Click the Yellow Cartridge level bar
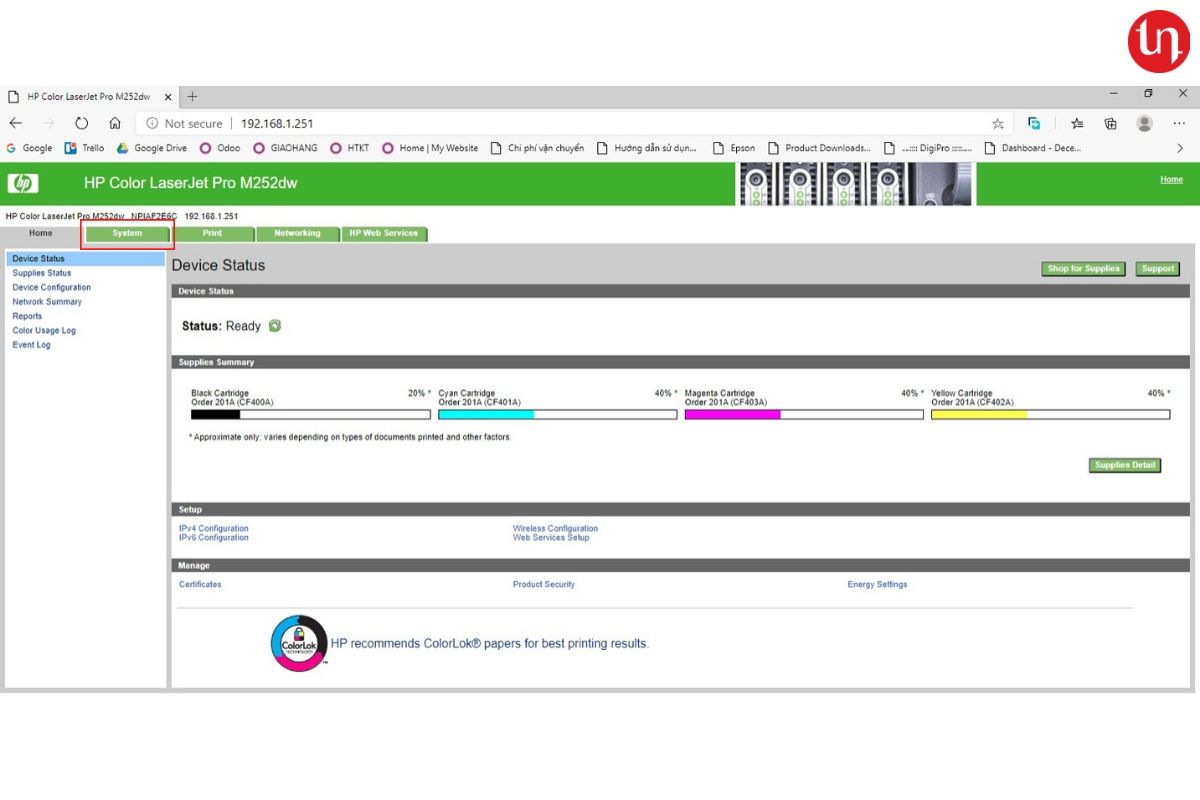Image resolution: width=1200 pixels, height=800 pixels. tap(1051, 414)
